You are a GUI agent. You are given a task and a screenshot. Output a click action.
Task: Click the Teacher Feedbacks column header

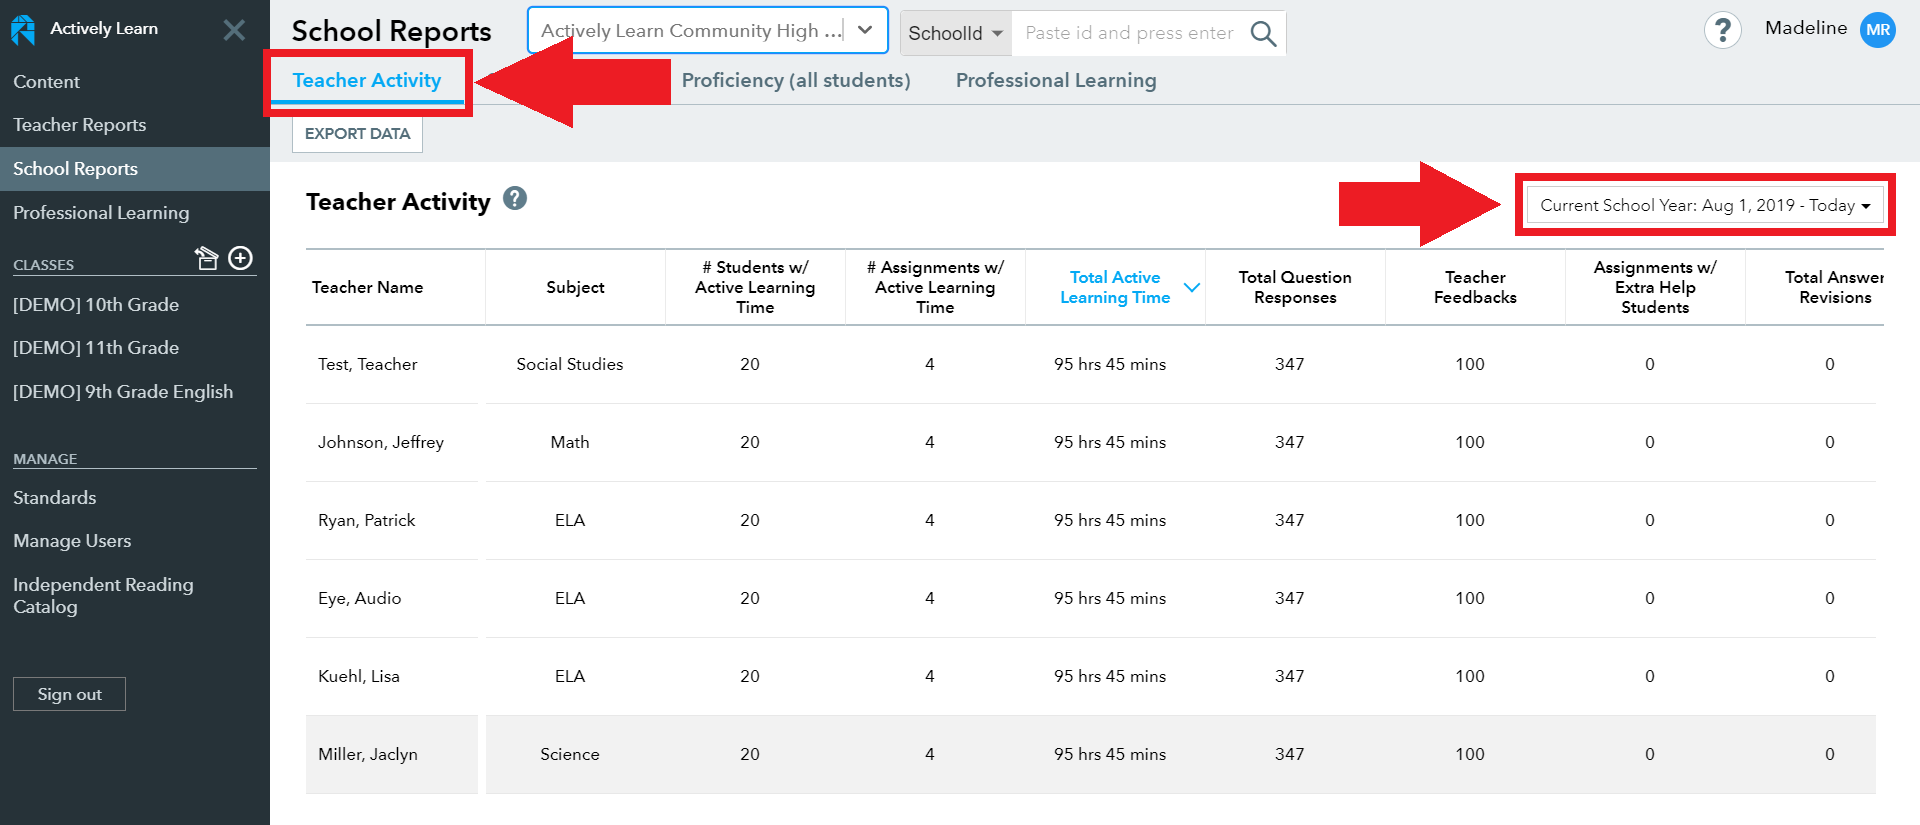pyautogui.click(x=1475, y=287)
